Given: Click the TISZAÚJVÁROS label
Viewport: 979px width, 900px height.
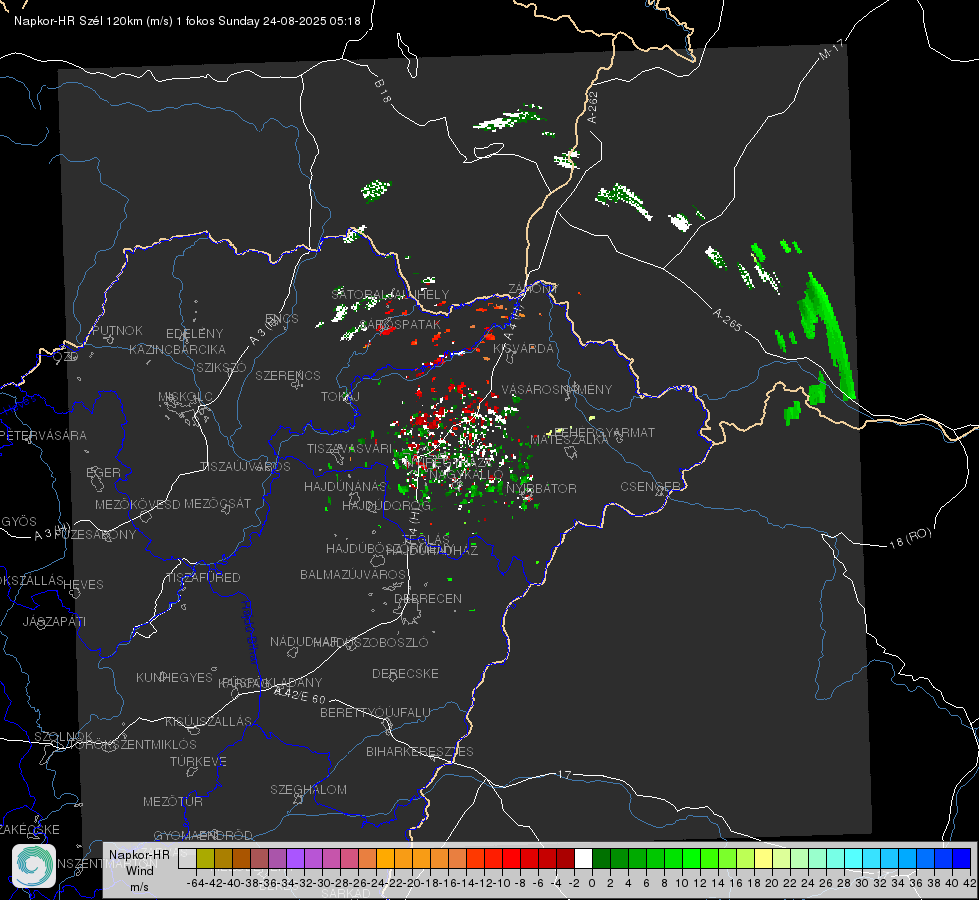Looking at the screenshot, I should click(x=245, y=467).
